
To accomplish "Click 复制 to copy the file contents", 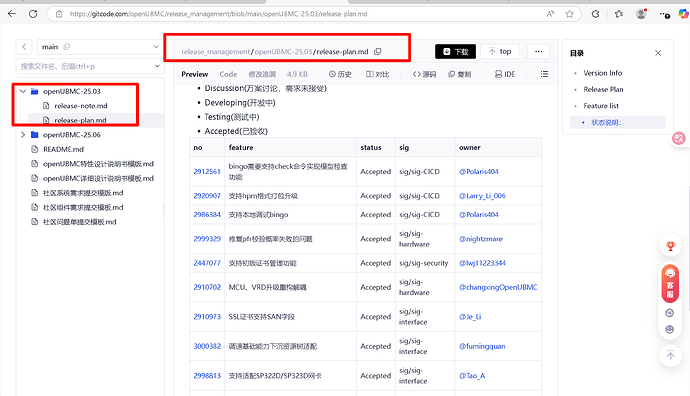I will 459,74.
